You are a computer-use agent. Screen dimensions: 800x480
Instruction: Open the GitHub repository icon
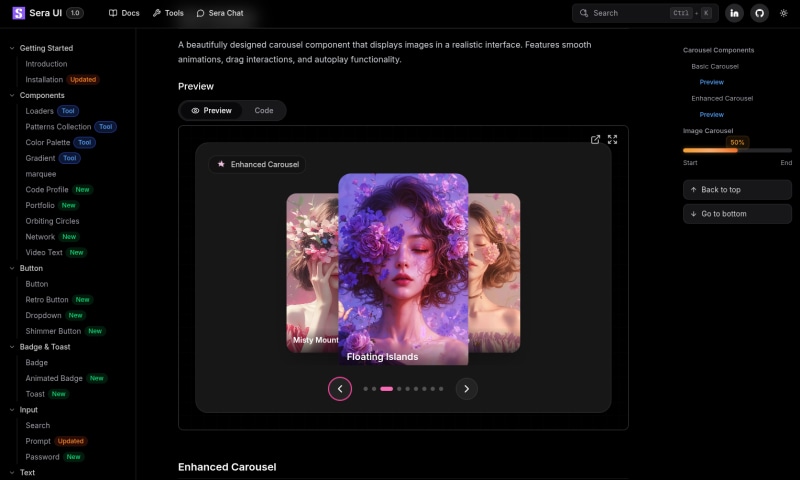tap(759, 13)
